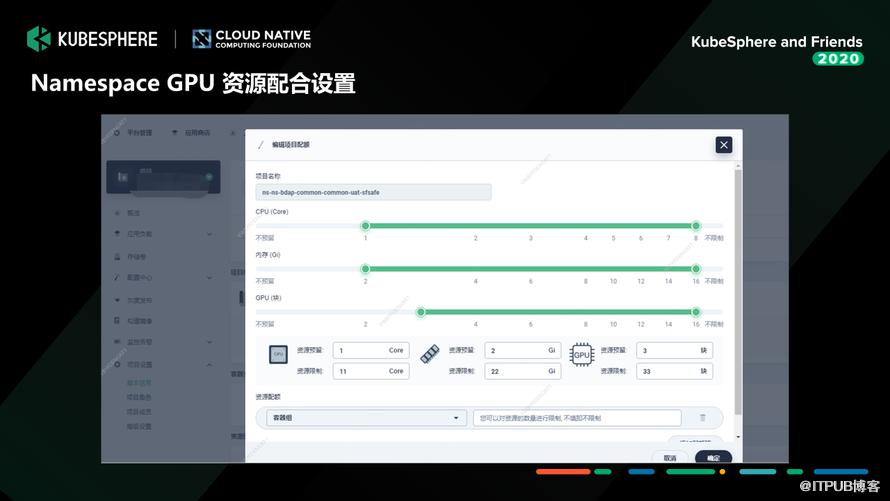Open the 存储卷 sidebar item

tap(136, 256)
